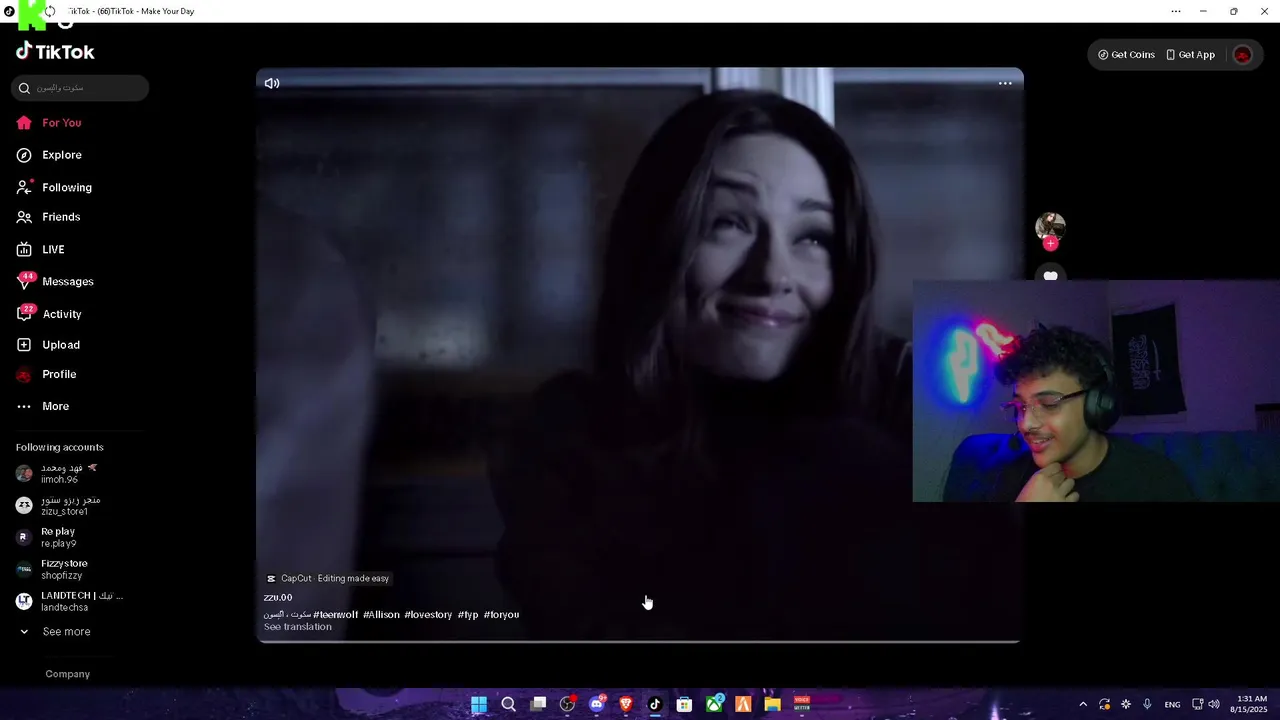This screenshot has width=1280, height=720.
Task: Expand See more following accounts
Action: point(55,632)
